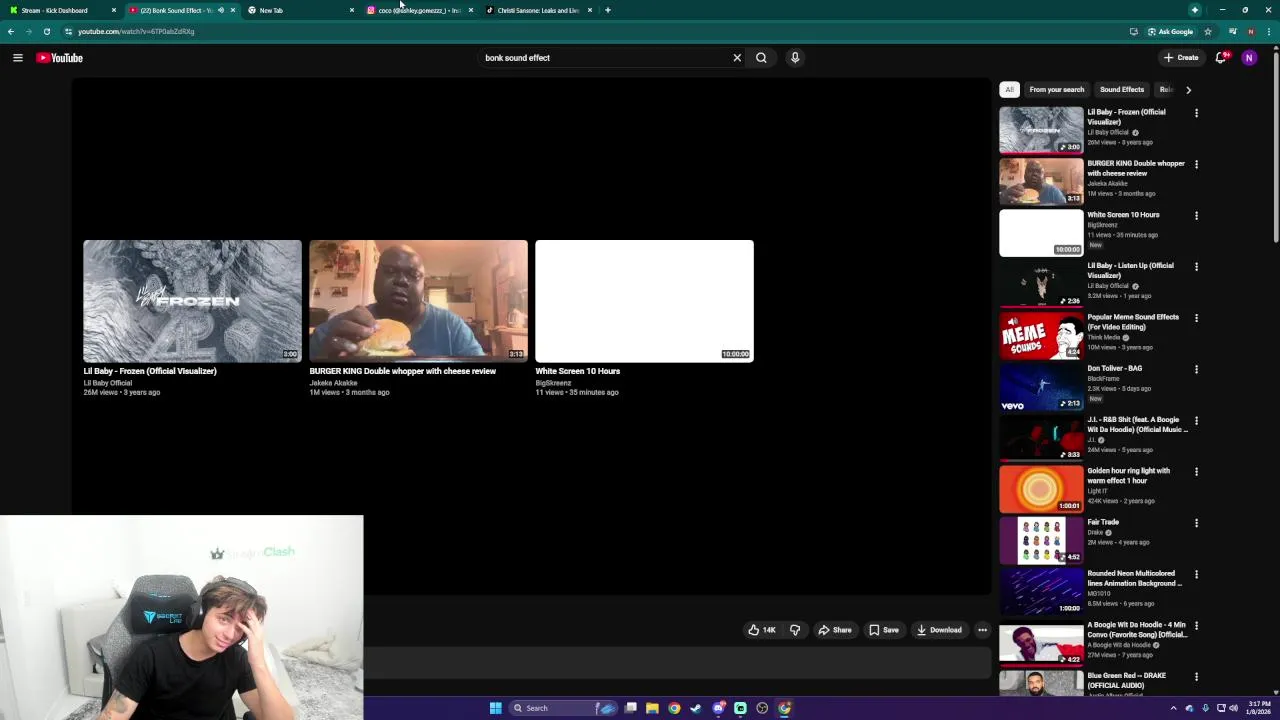1280x720 pixels.
Task: Open options for Don Toliver - BAG
Action: pos(1196,369)
